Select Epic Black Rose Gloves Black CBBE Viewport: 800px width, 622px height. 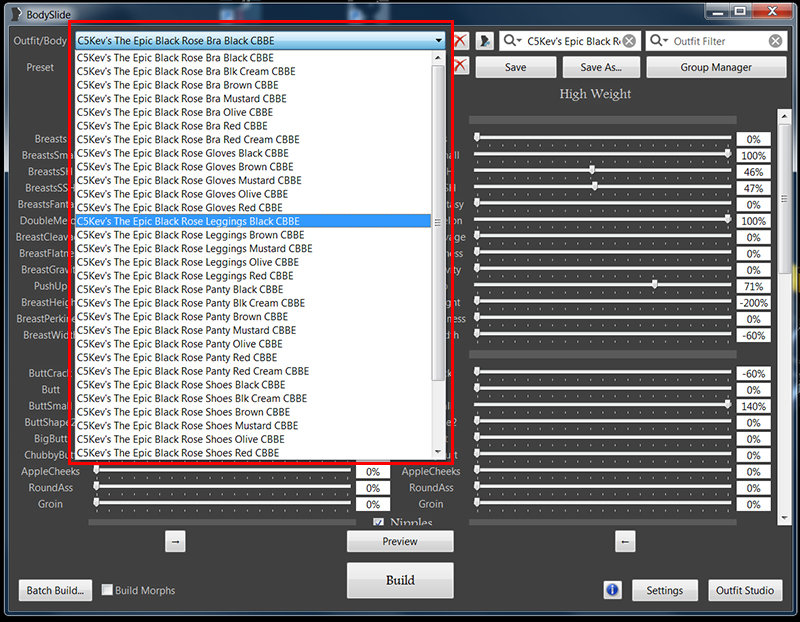(x=253, y=153)
